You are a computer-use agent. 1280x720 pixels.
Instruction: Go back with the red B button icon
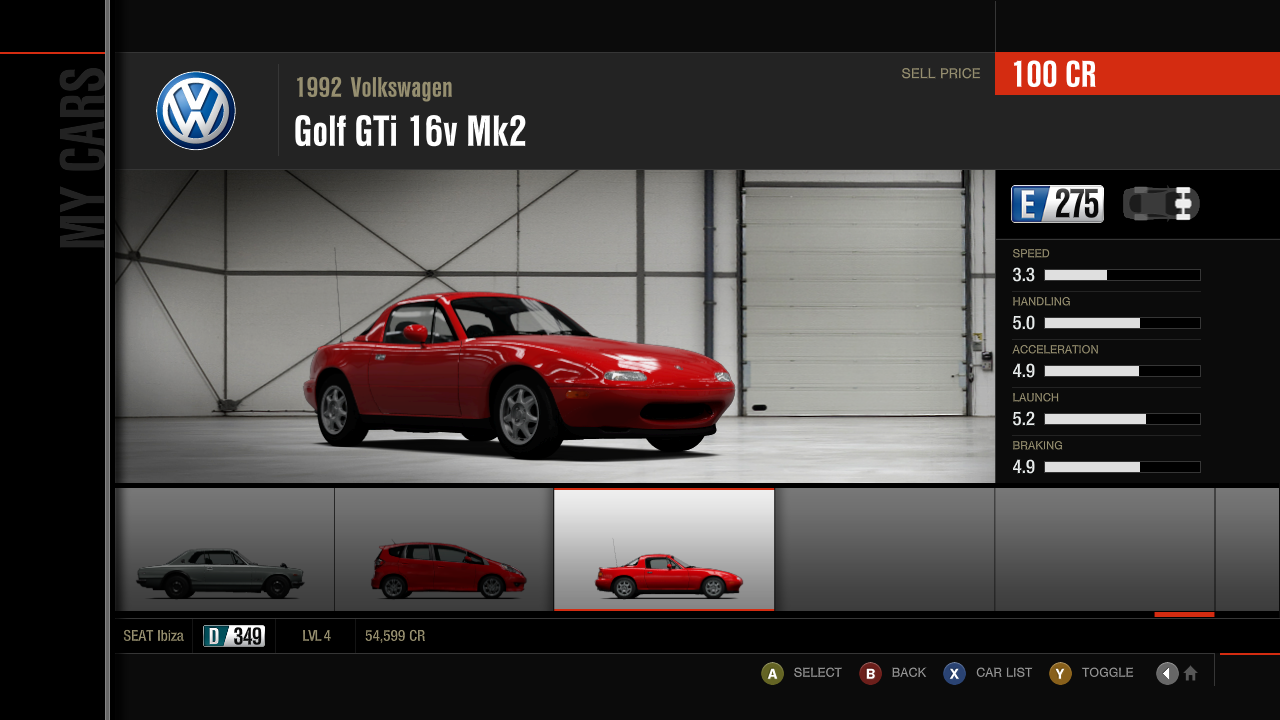[870, 673]
